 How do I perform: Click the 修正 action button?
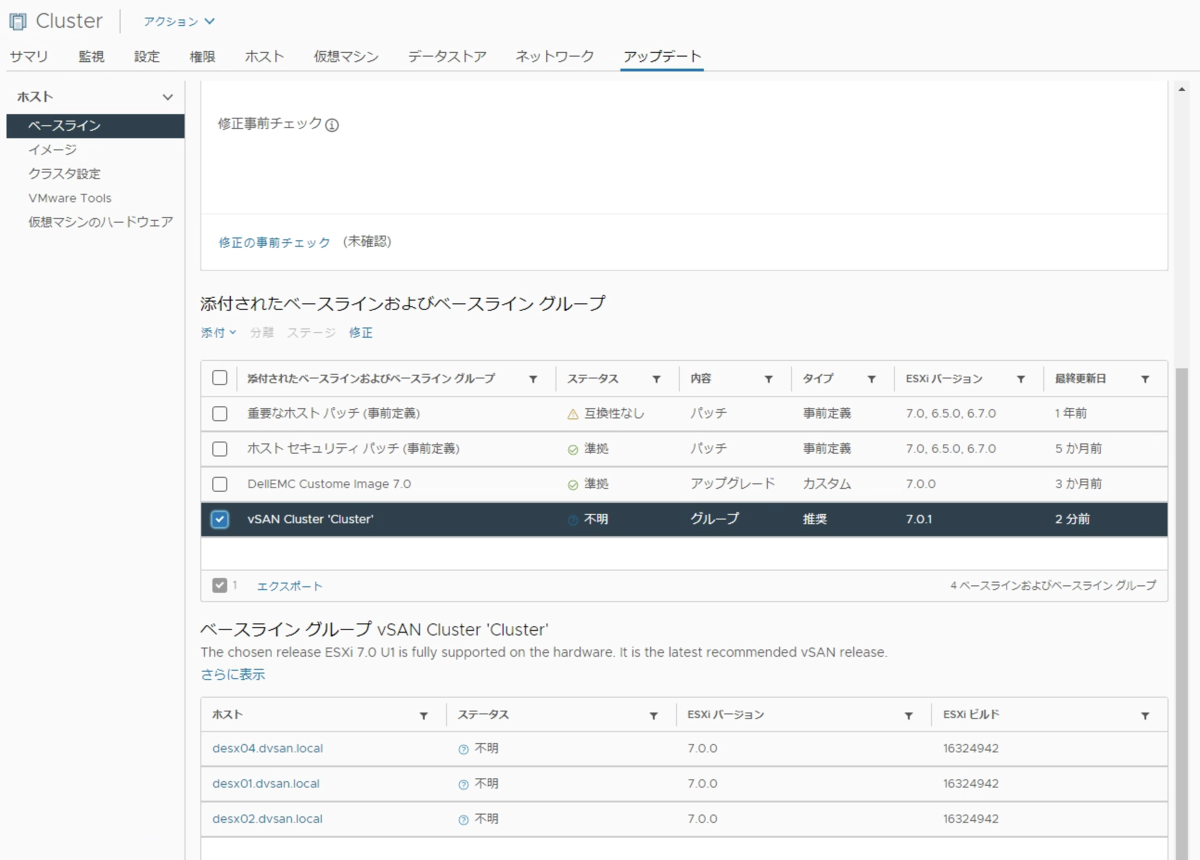pyautogui.click(x=361, y=333)
